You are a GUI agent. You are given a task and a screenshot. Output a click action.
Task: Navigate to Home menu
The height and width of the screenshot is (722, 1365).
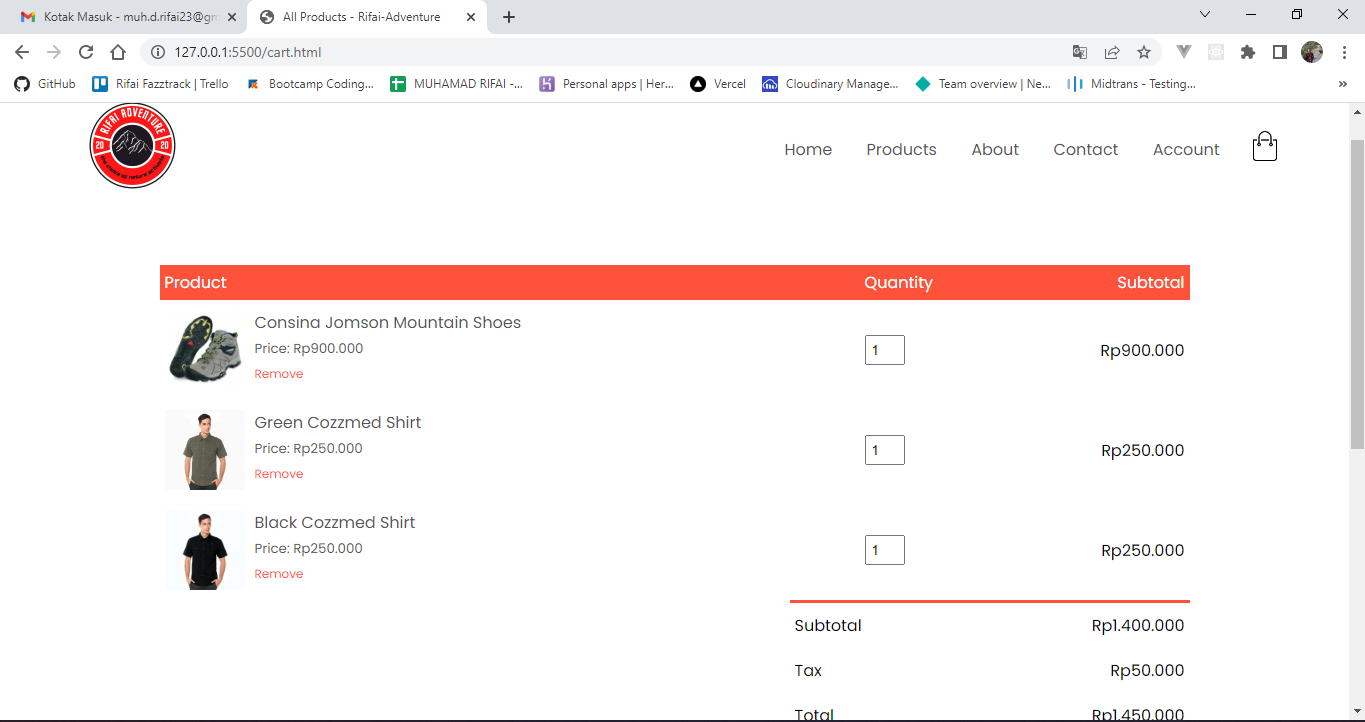(808, 149)
